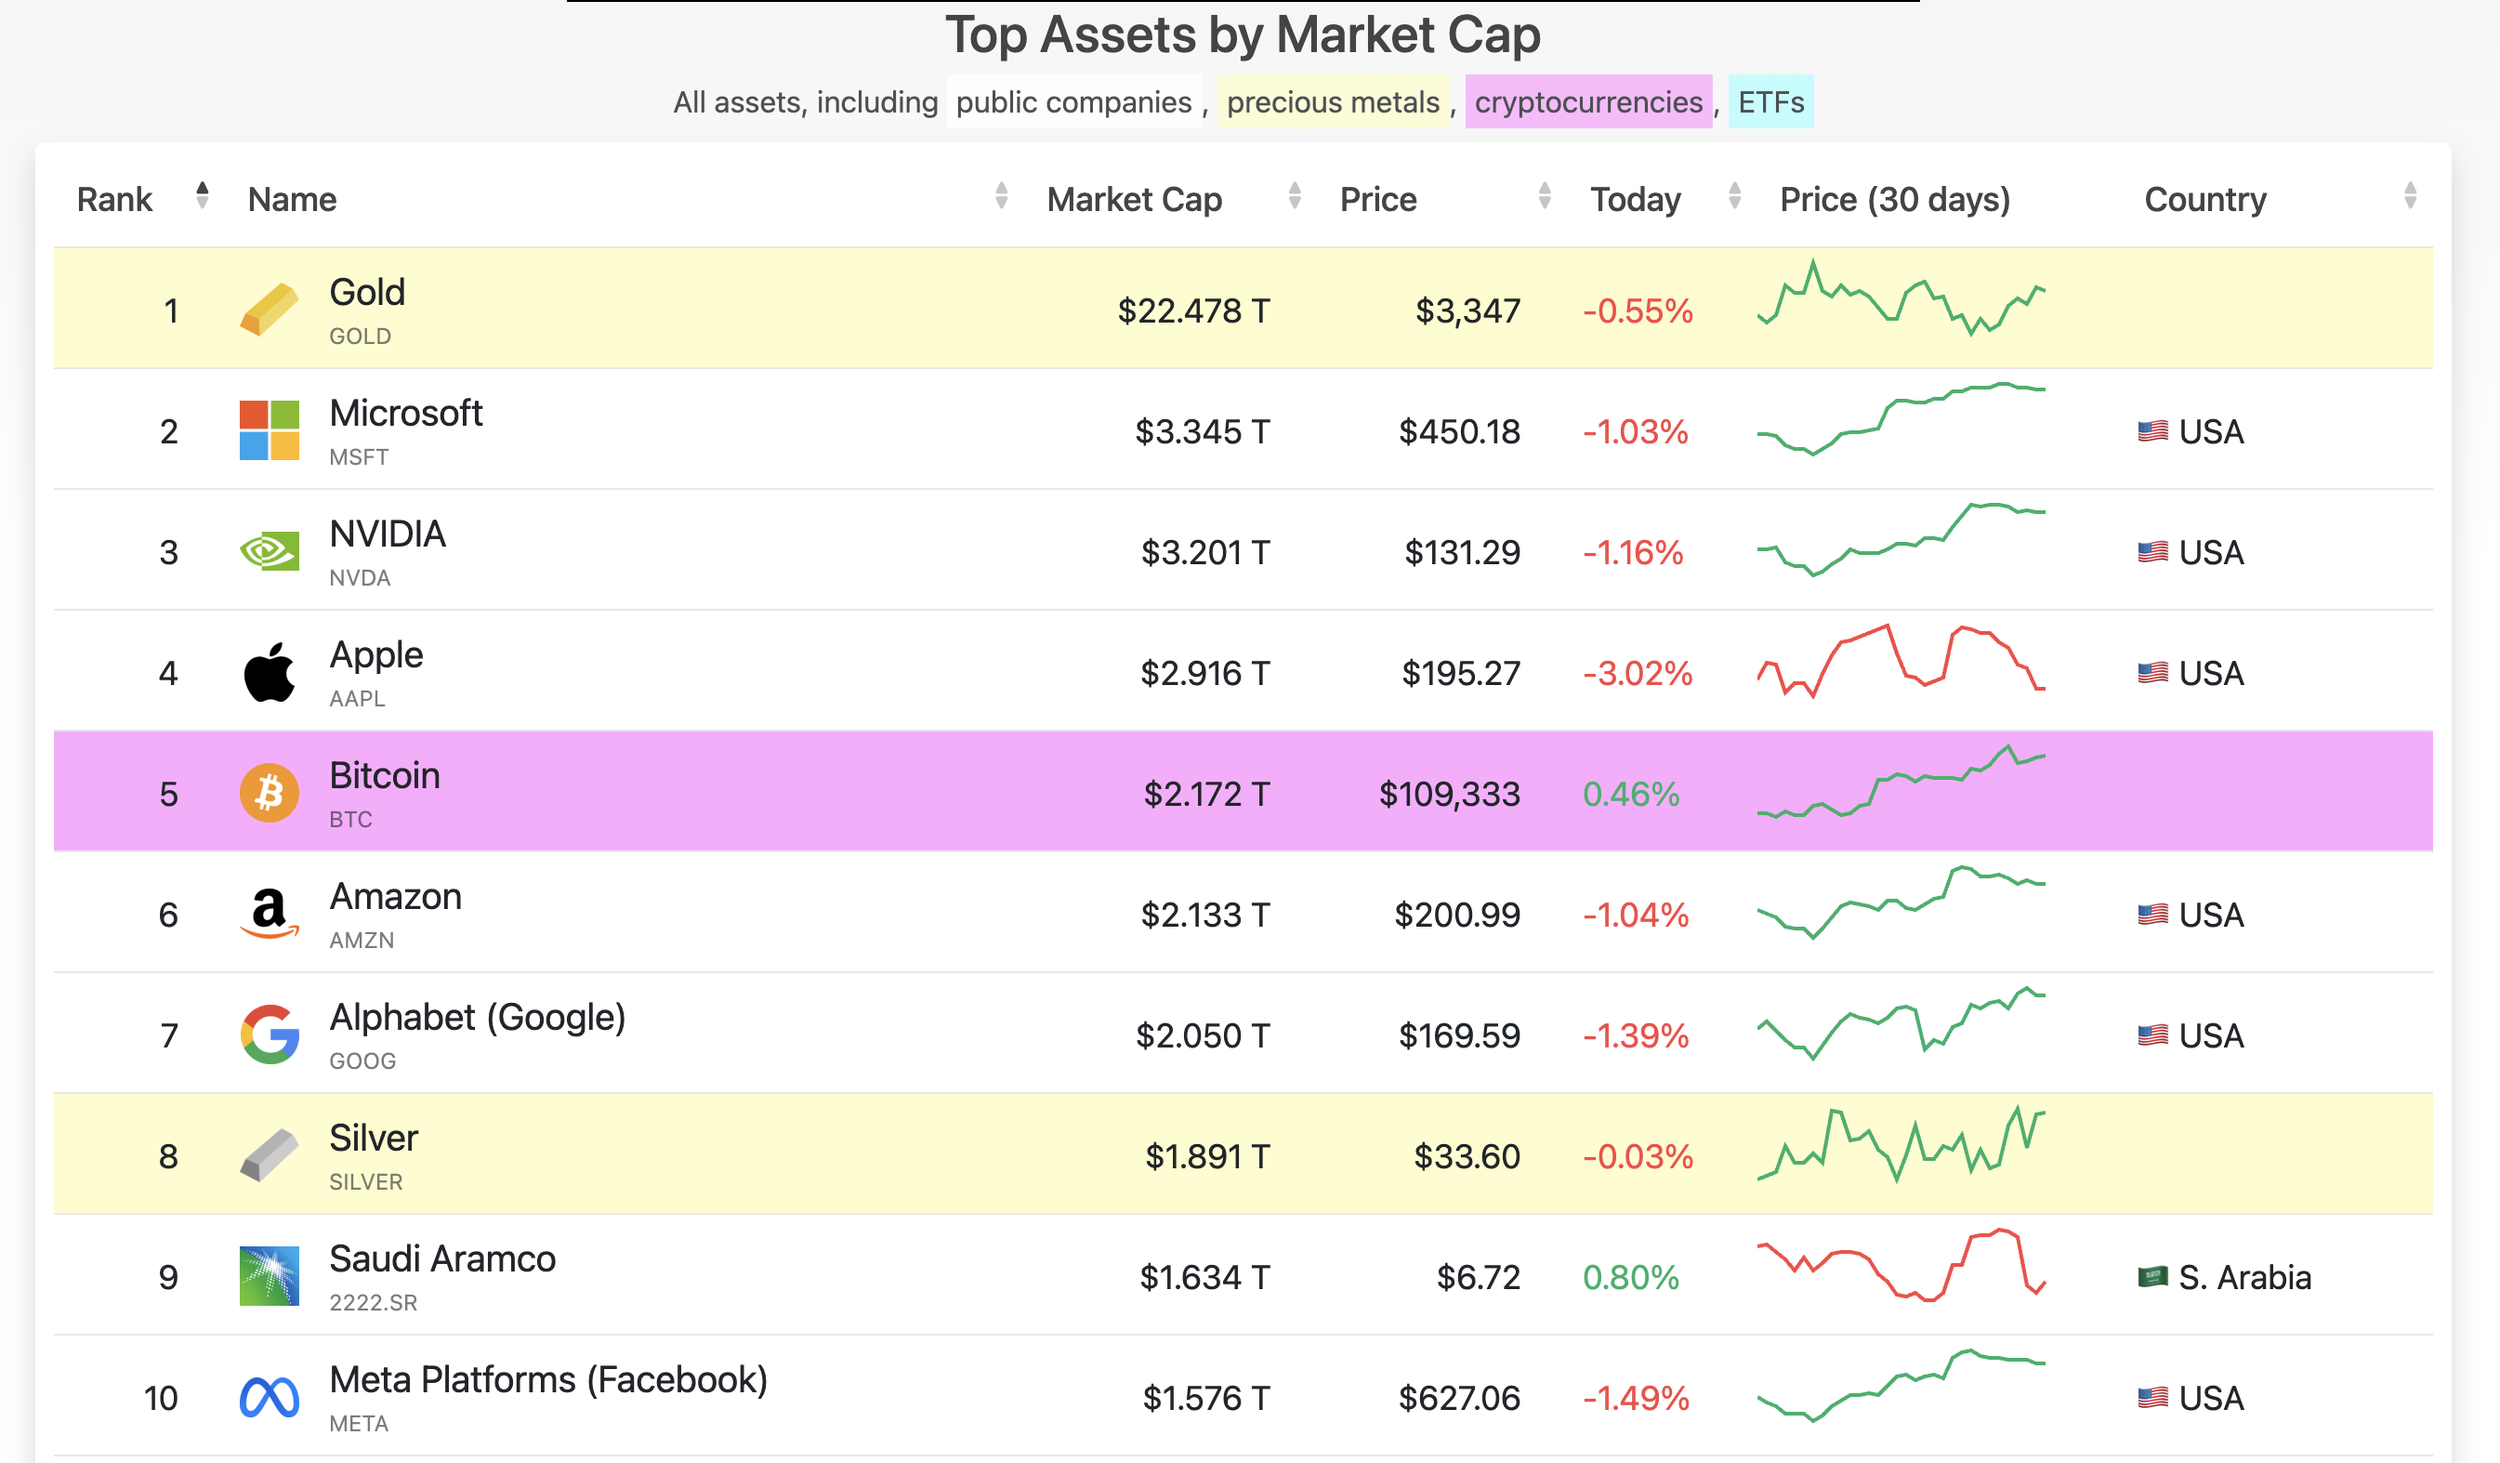Viewport: 2500px width, 1463px height.
Task: Click the Apple logo icon
Action: 269,672
